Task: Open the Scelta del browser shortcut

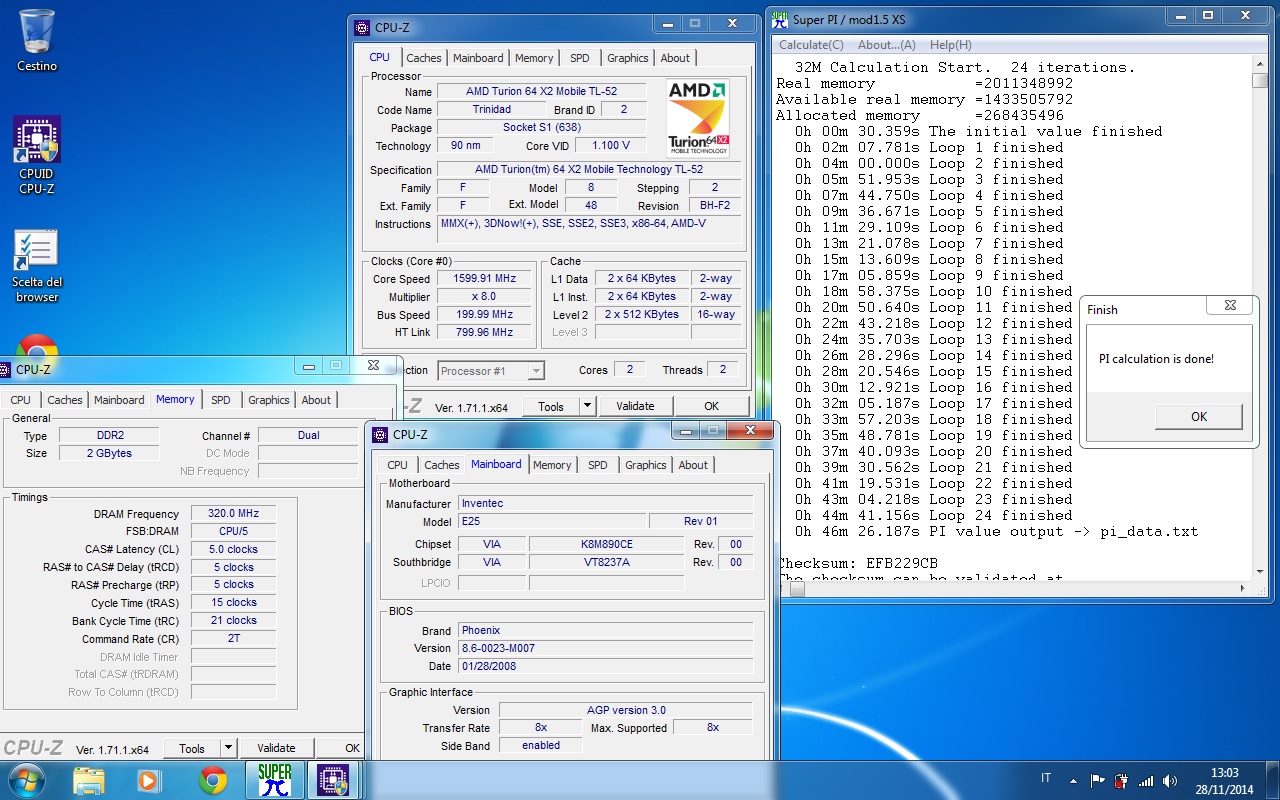Action: [37, 265]
